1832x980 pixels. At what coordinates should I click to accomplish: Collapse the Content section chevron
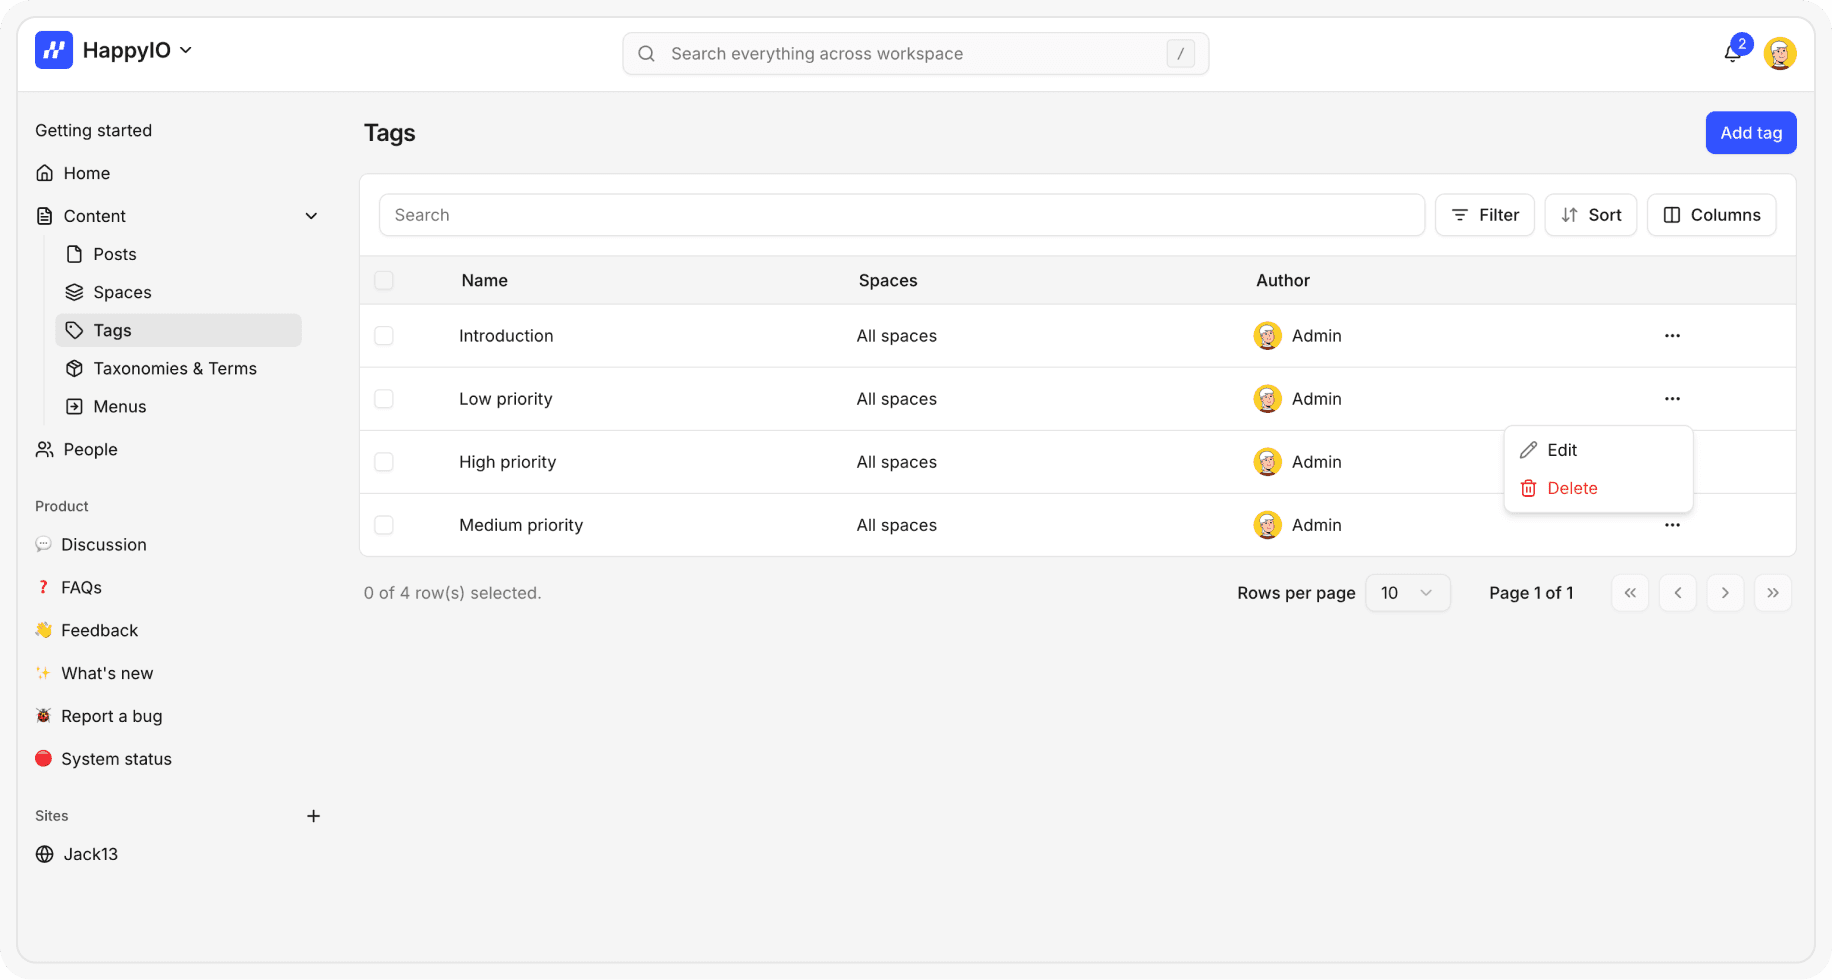[311, 216]
